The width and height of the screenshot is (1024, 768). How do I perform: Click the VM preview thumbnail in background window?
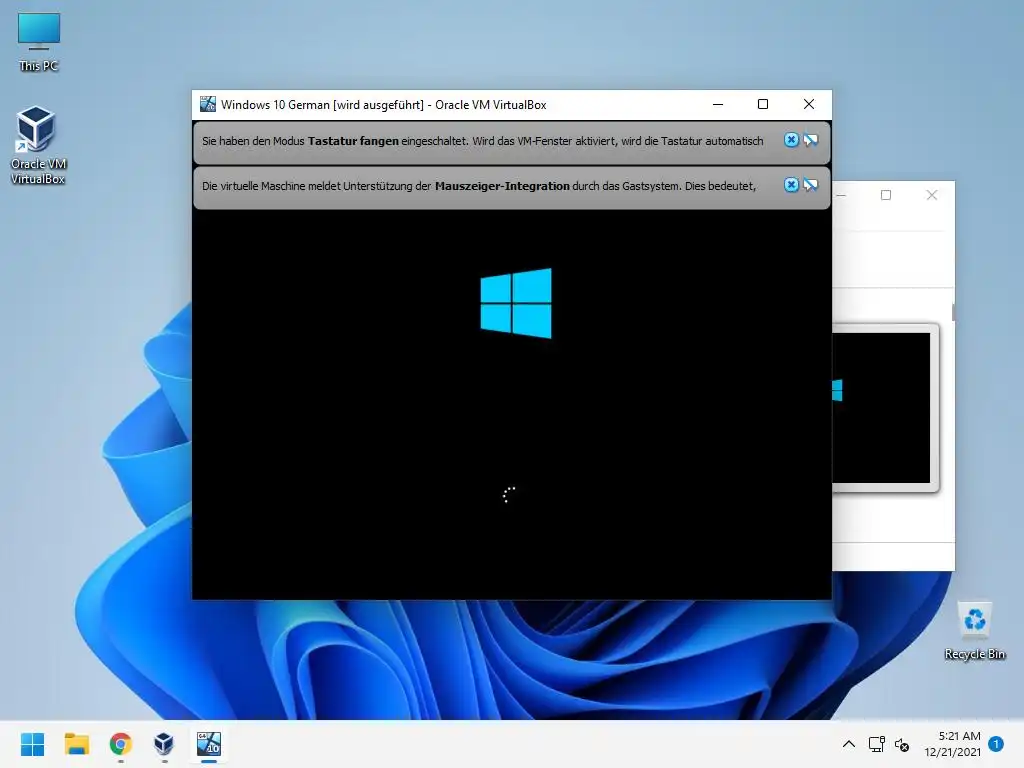click(882, 408)
